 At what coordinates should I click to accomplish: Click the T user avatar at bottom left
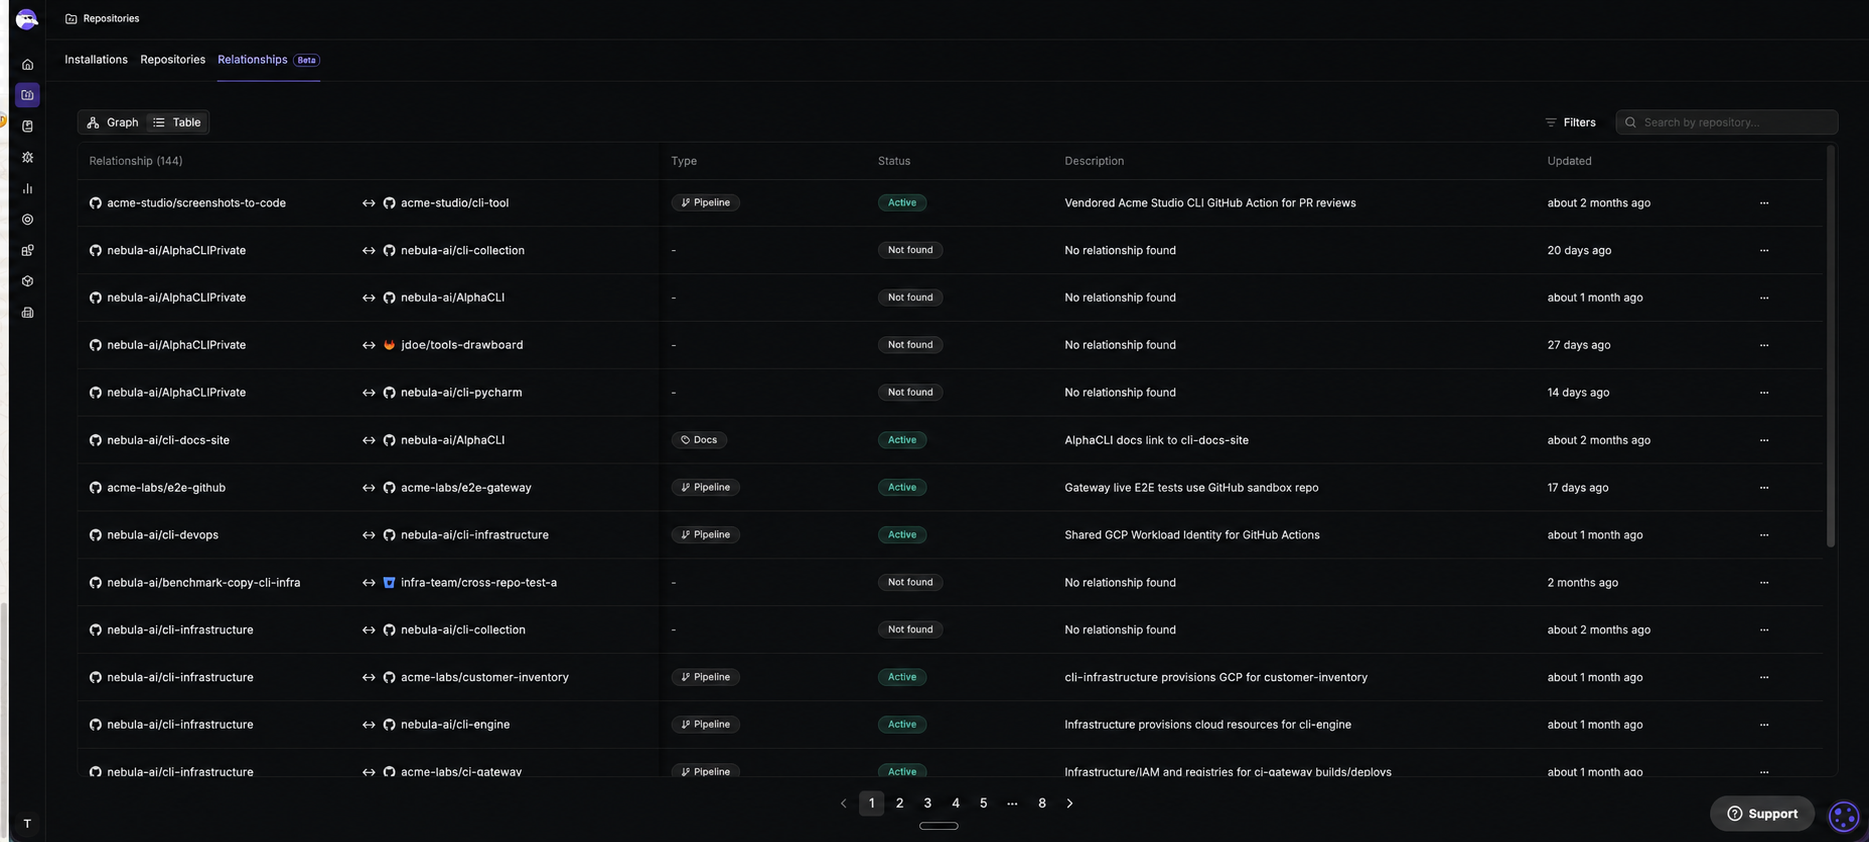(27, 824)
